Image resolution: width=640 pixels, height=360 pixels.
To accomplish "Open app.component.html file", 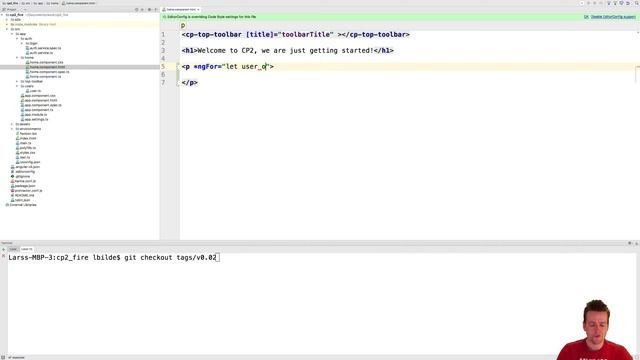I will click(x=40, y=100).
